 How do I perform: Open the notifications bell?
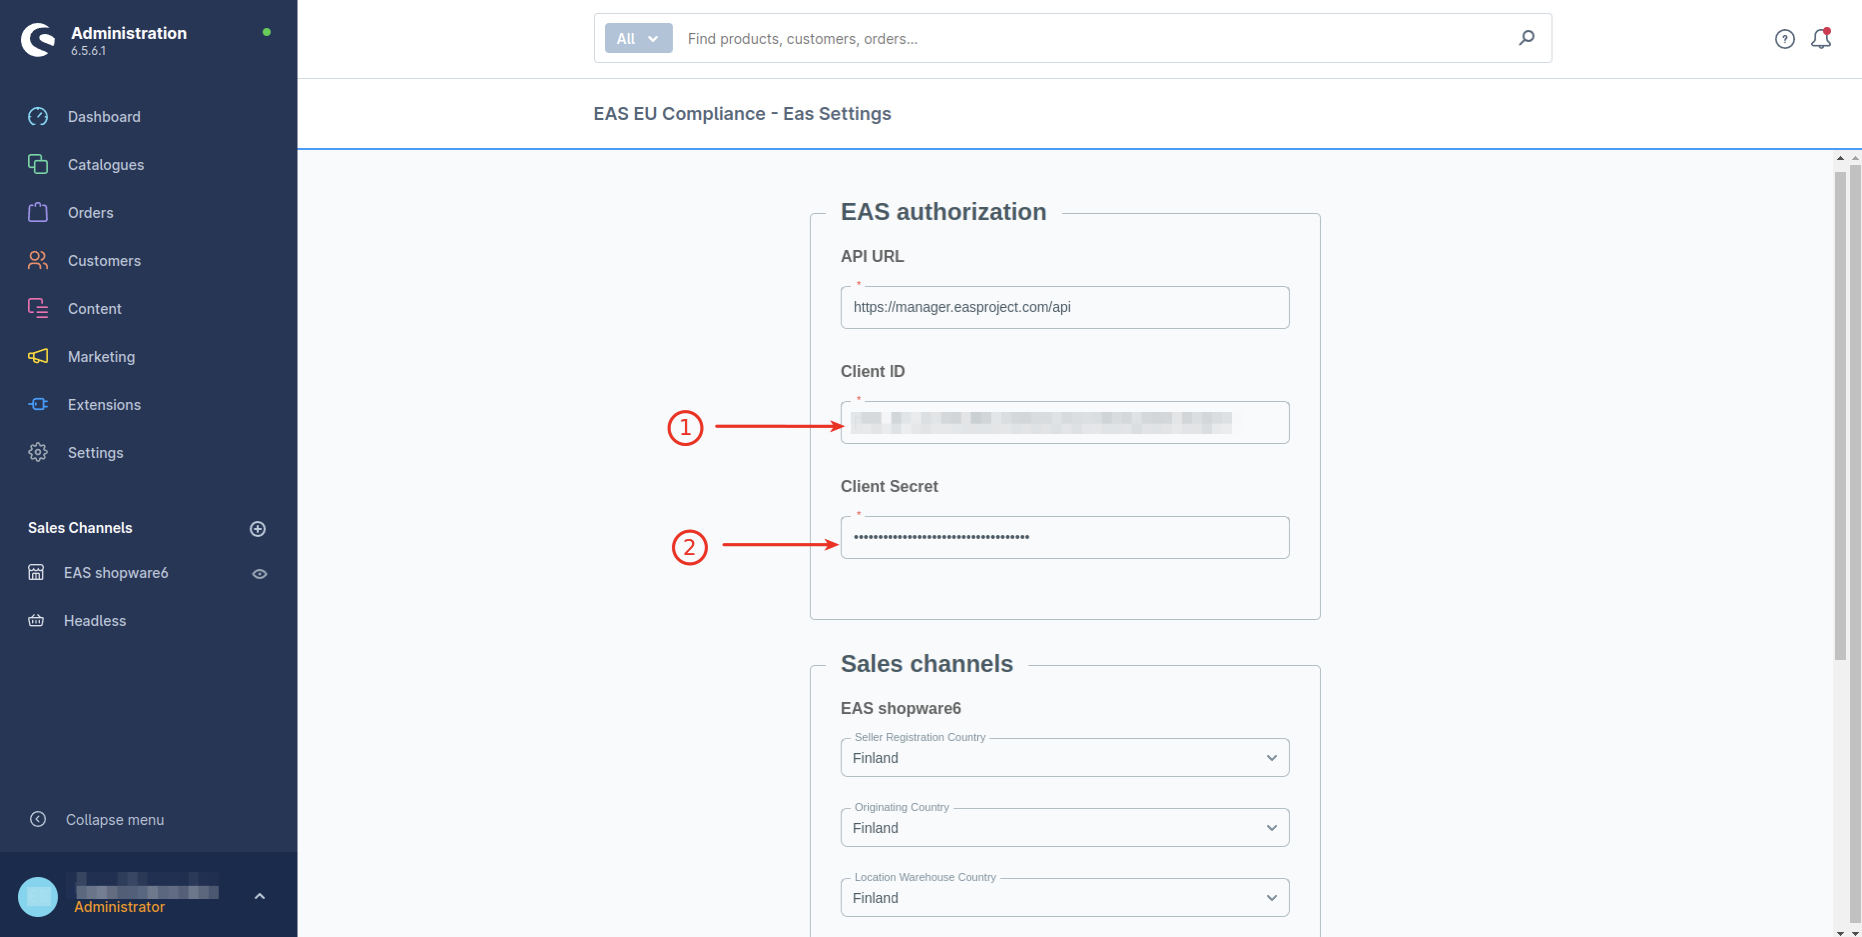click(1821, 39)
